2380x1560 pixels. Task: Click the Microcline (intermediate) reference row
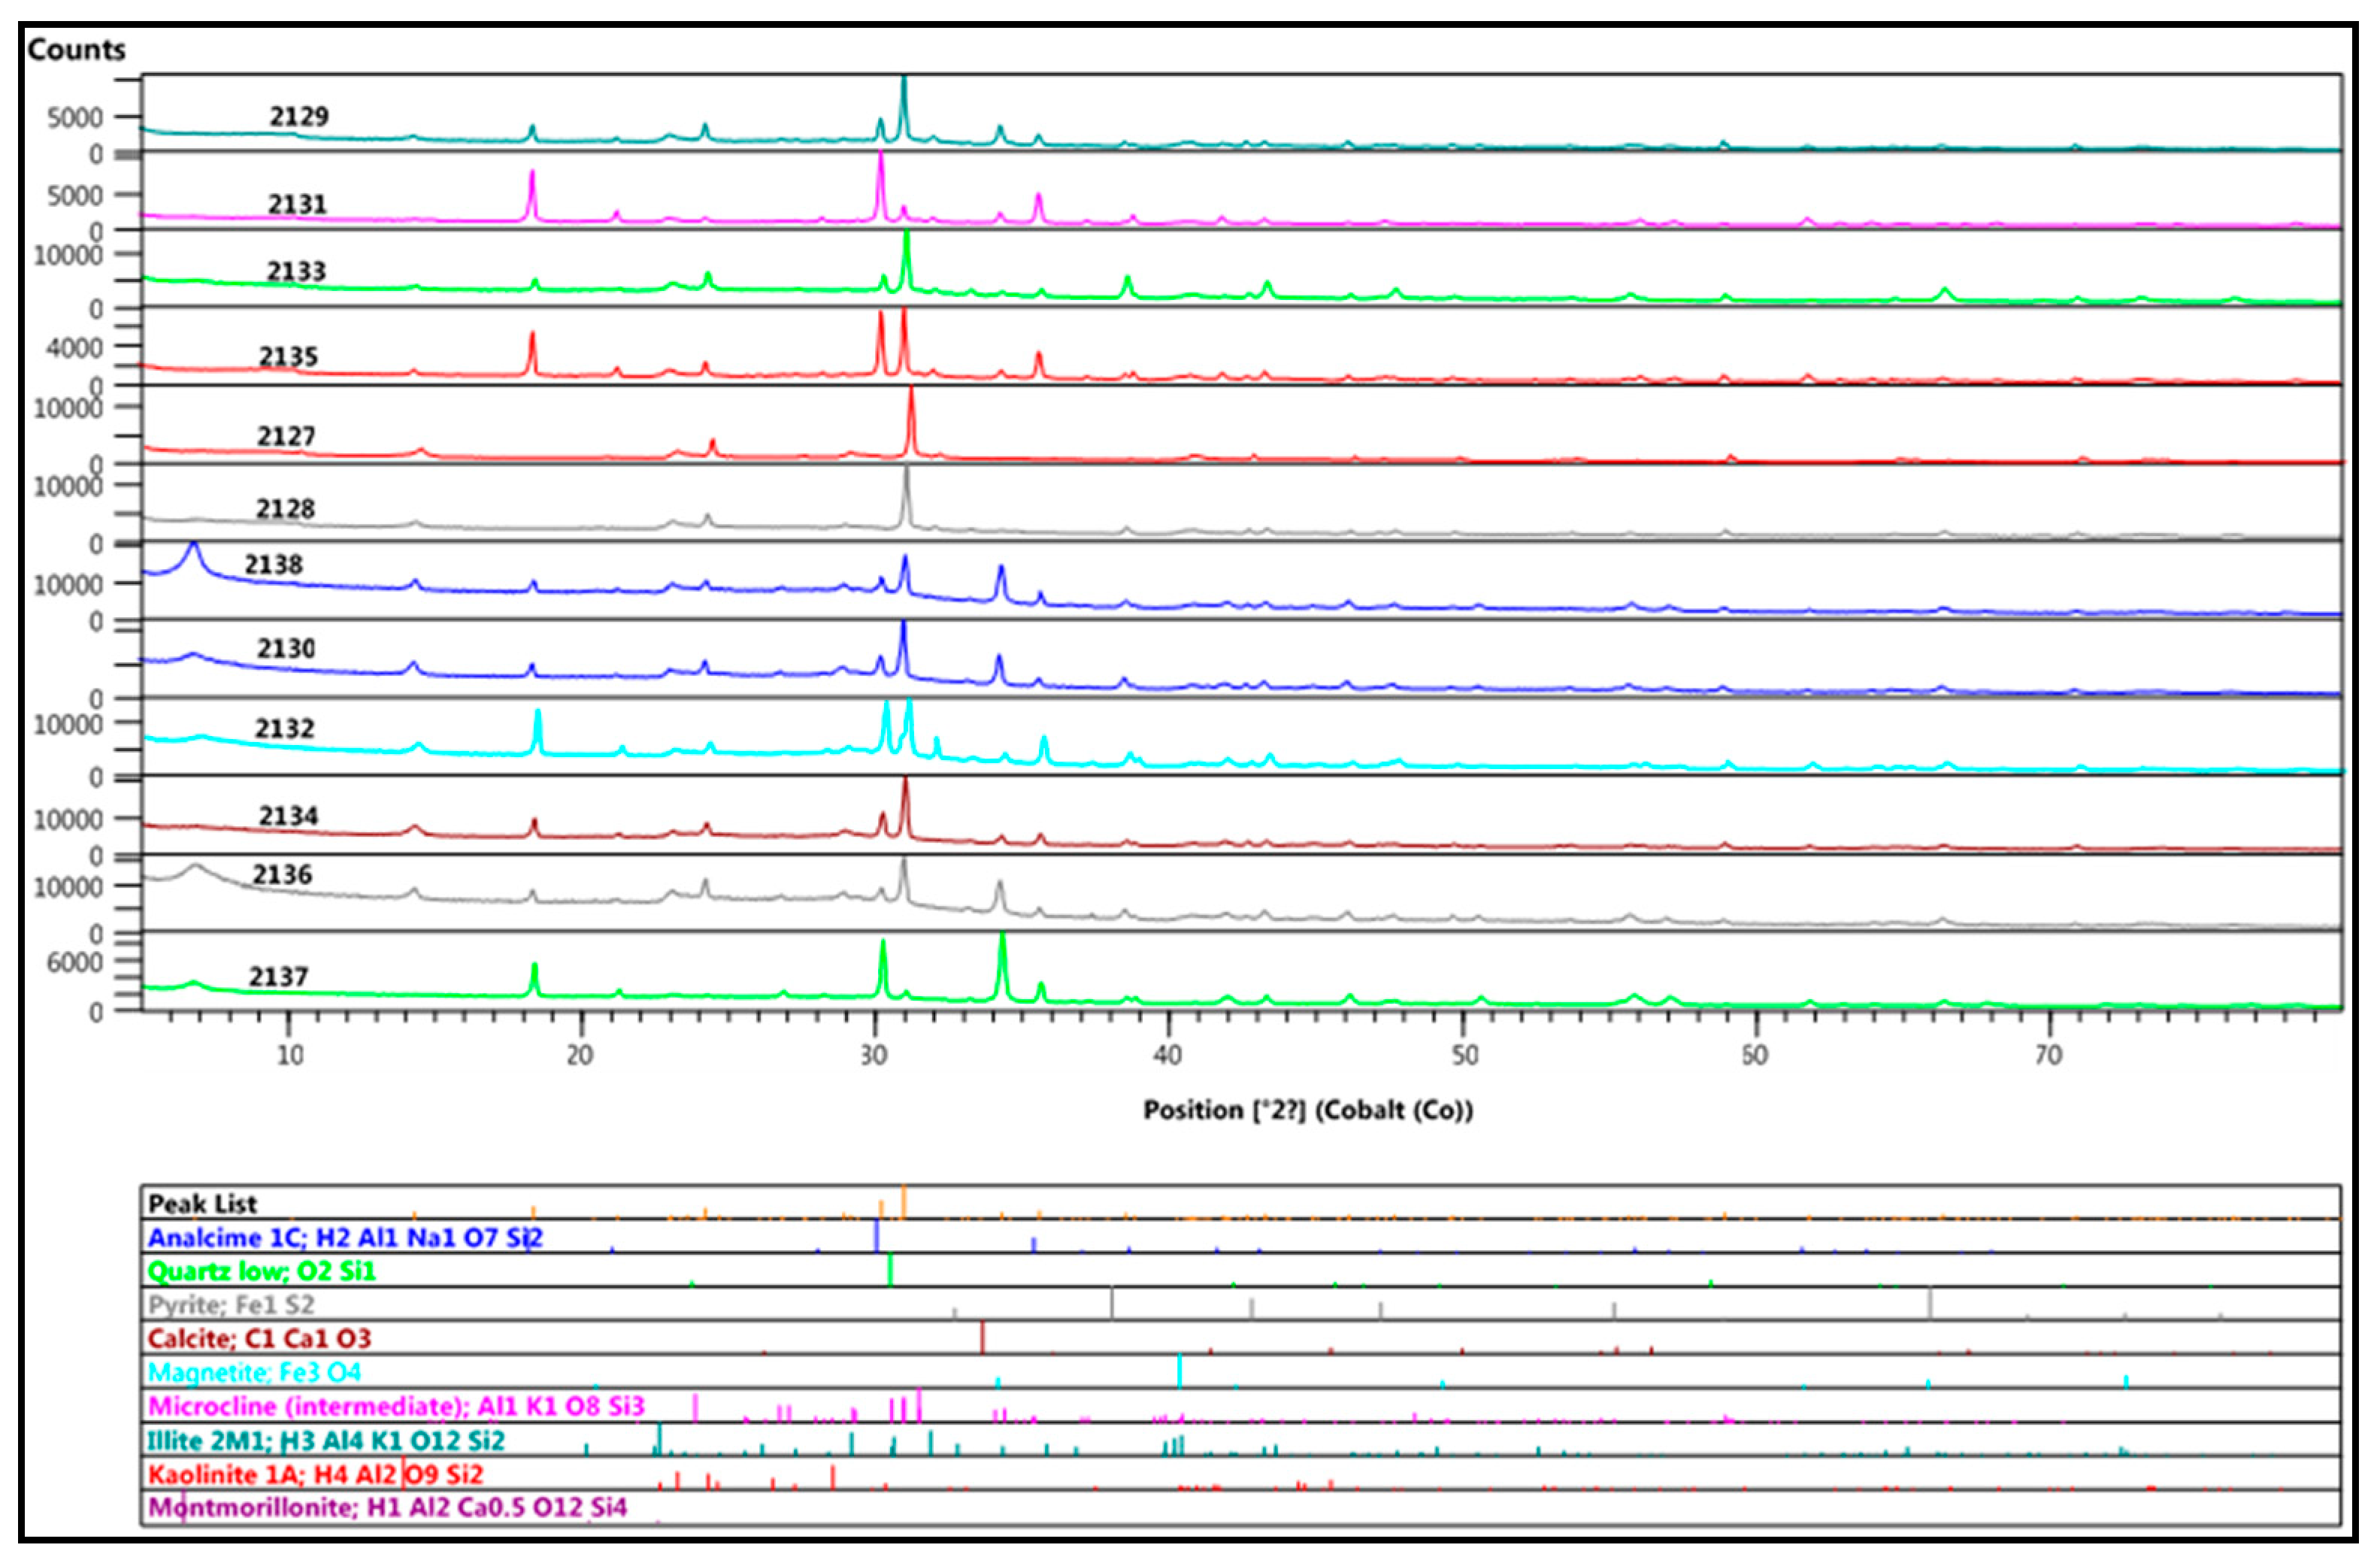396,1406
